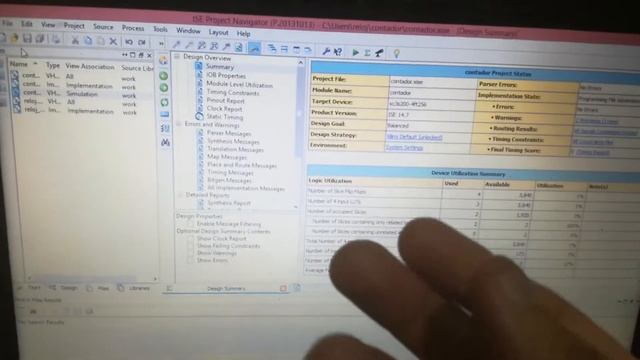Collapse the Design Overview tree node
640x360 pixels.
point(177,57)
